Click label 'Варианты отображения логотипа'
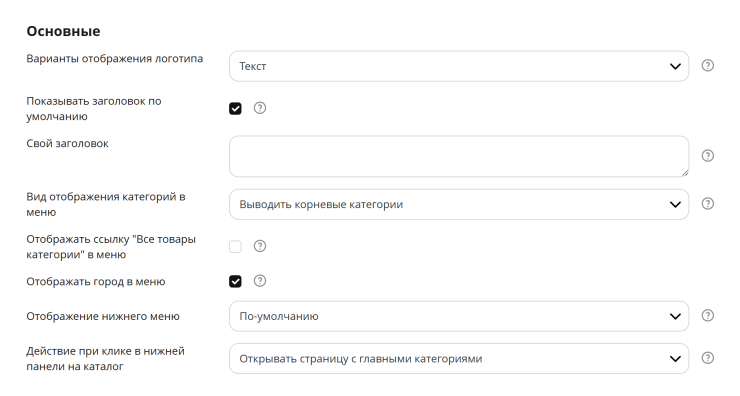Screen dimensions: 740x396 tap(115, 59)
